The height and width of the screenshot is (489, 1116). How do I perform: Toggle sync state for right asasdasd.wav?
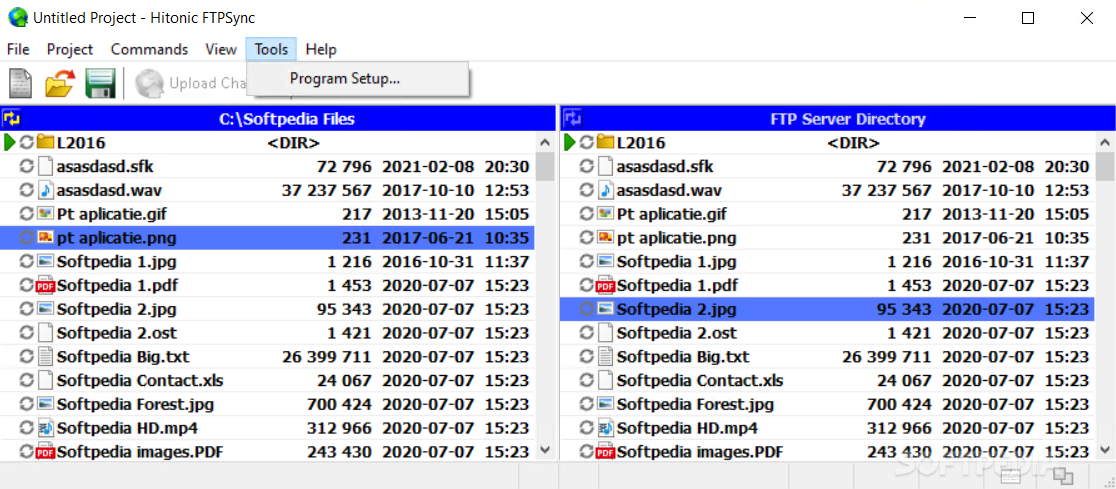[587, 190]
